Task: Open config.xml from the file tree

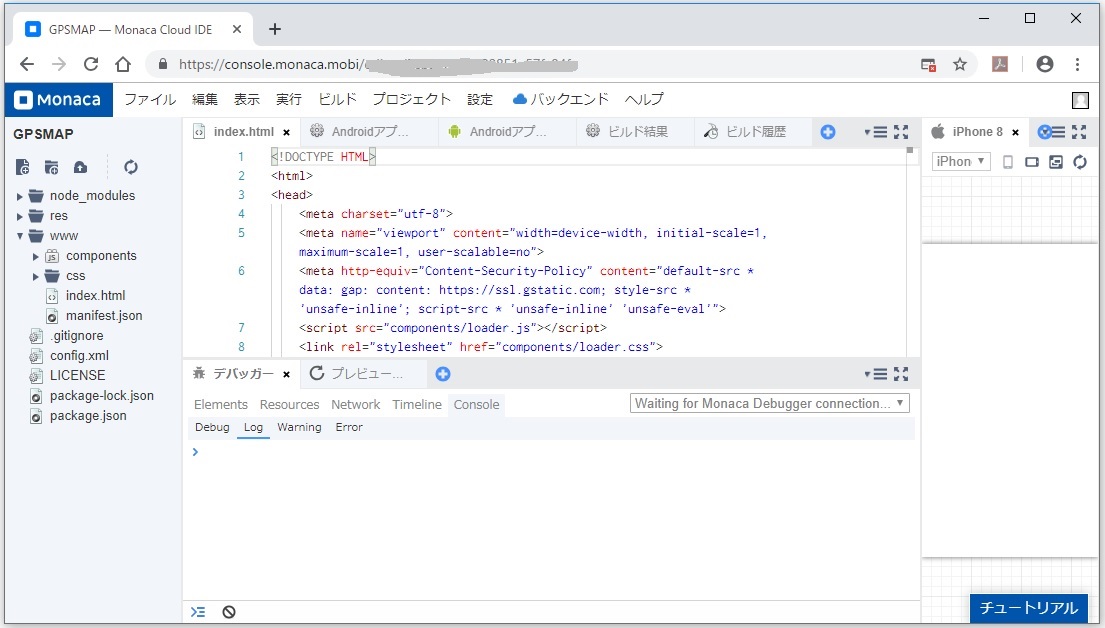Action: tap(79, 355)
